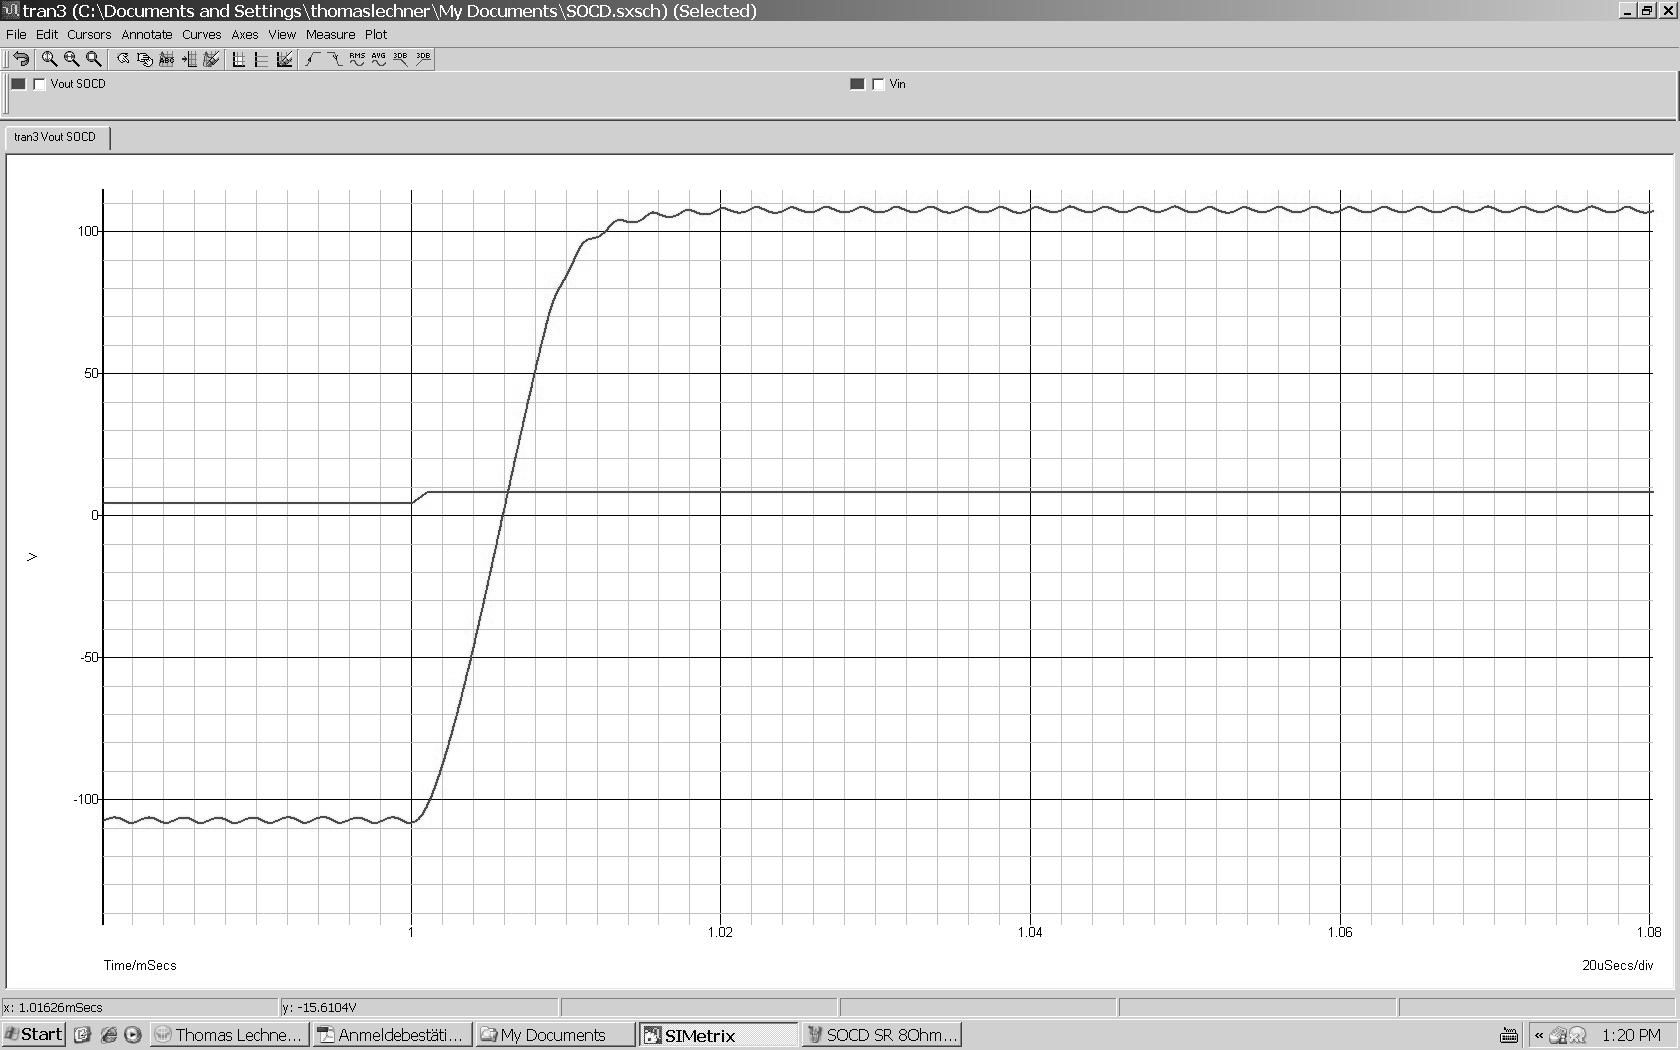Viewport: 1680px width, 1050px height.
Task: Click the New Axis toolbar icon
Action: [261, 59]
